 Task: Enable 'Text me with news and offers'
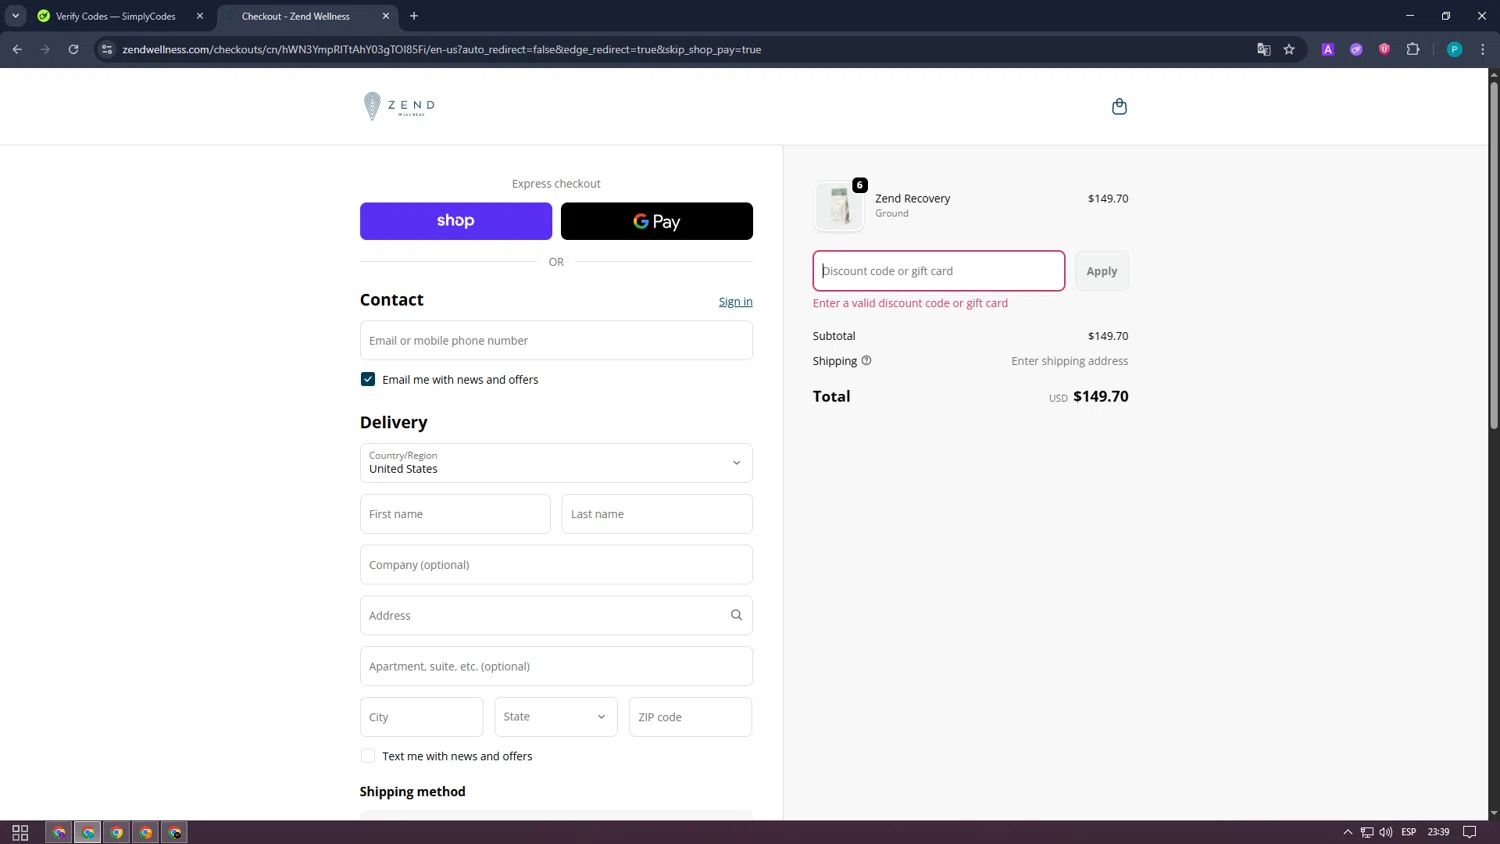coord(368,756)
